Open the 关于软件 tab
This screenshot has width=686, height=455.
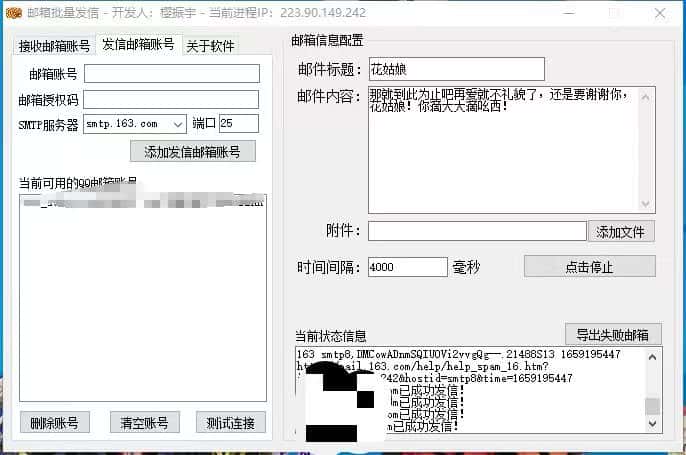point(209,47)
